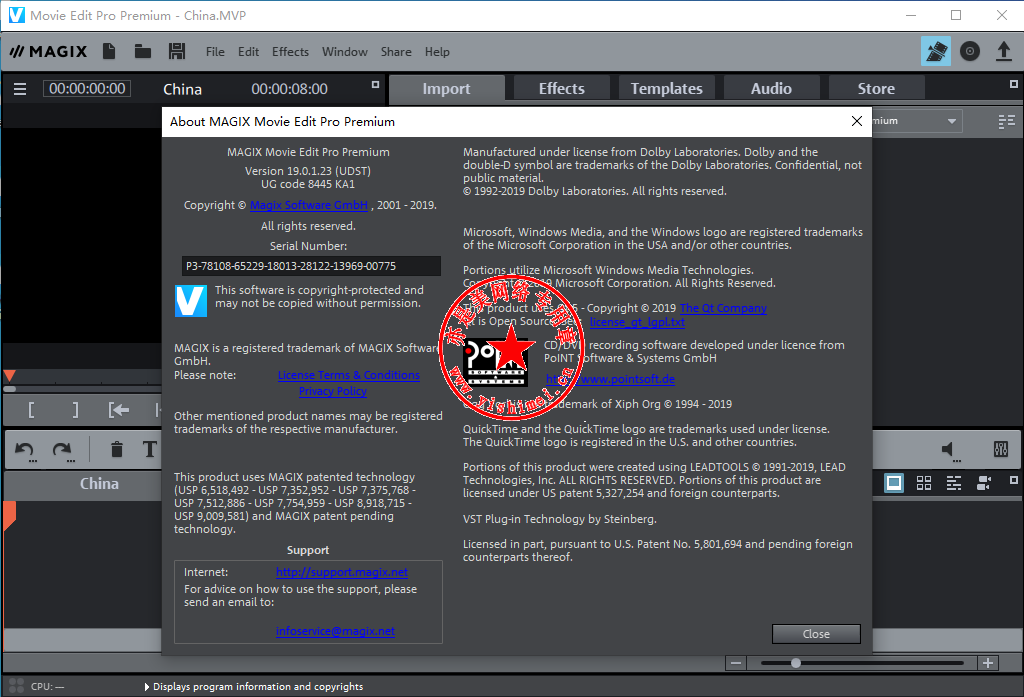Select the China movie tab in the arranger
Viewport: 1024px width, 697px height.
coord(99,484)
